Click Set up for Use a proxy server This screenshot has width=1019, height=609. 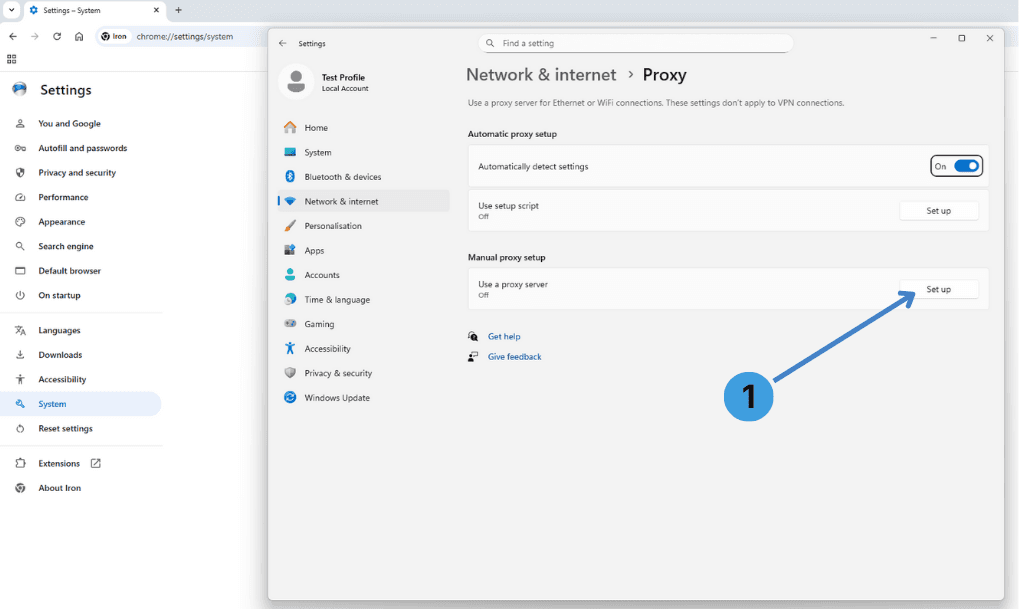(x=938, y=289)
